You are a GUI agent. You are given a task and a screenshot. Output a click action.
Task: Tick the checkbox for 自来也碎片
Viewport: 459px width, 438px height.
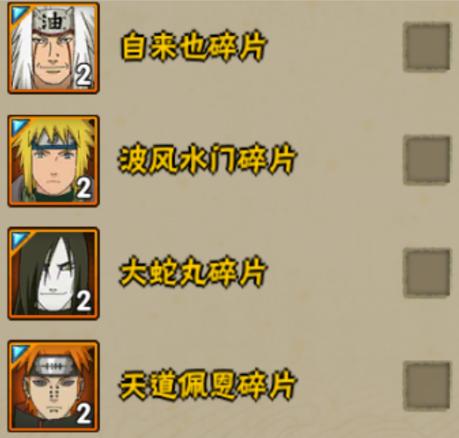pyautogui.click(x=427, y=47)
